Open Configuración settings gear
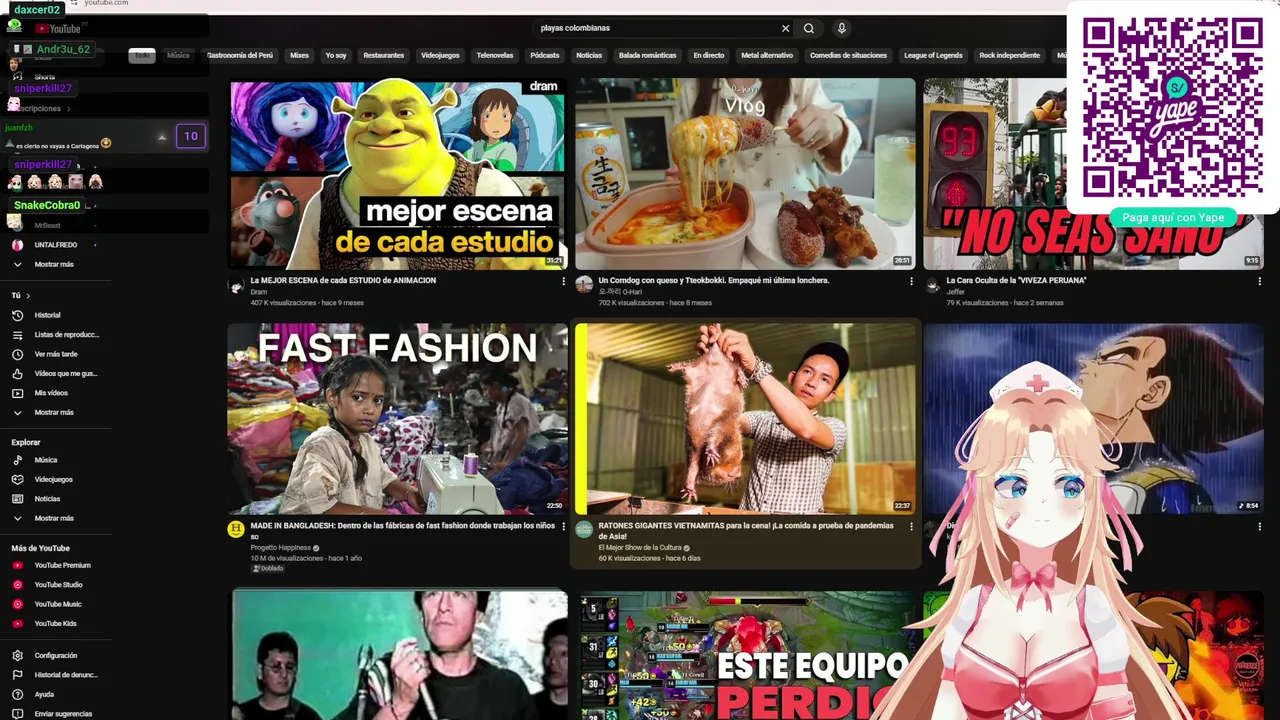Image resolution: width=1280 pixels, height=720 pixels. point(44,655)
